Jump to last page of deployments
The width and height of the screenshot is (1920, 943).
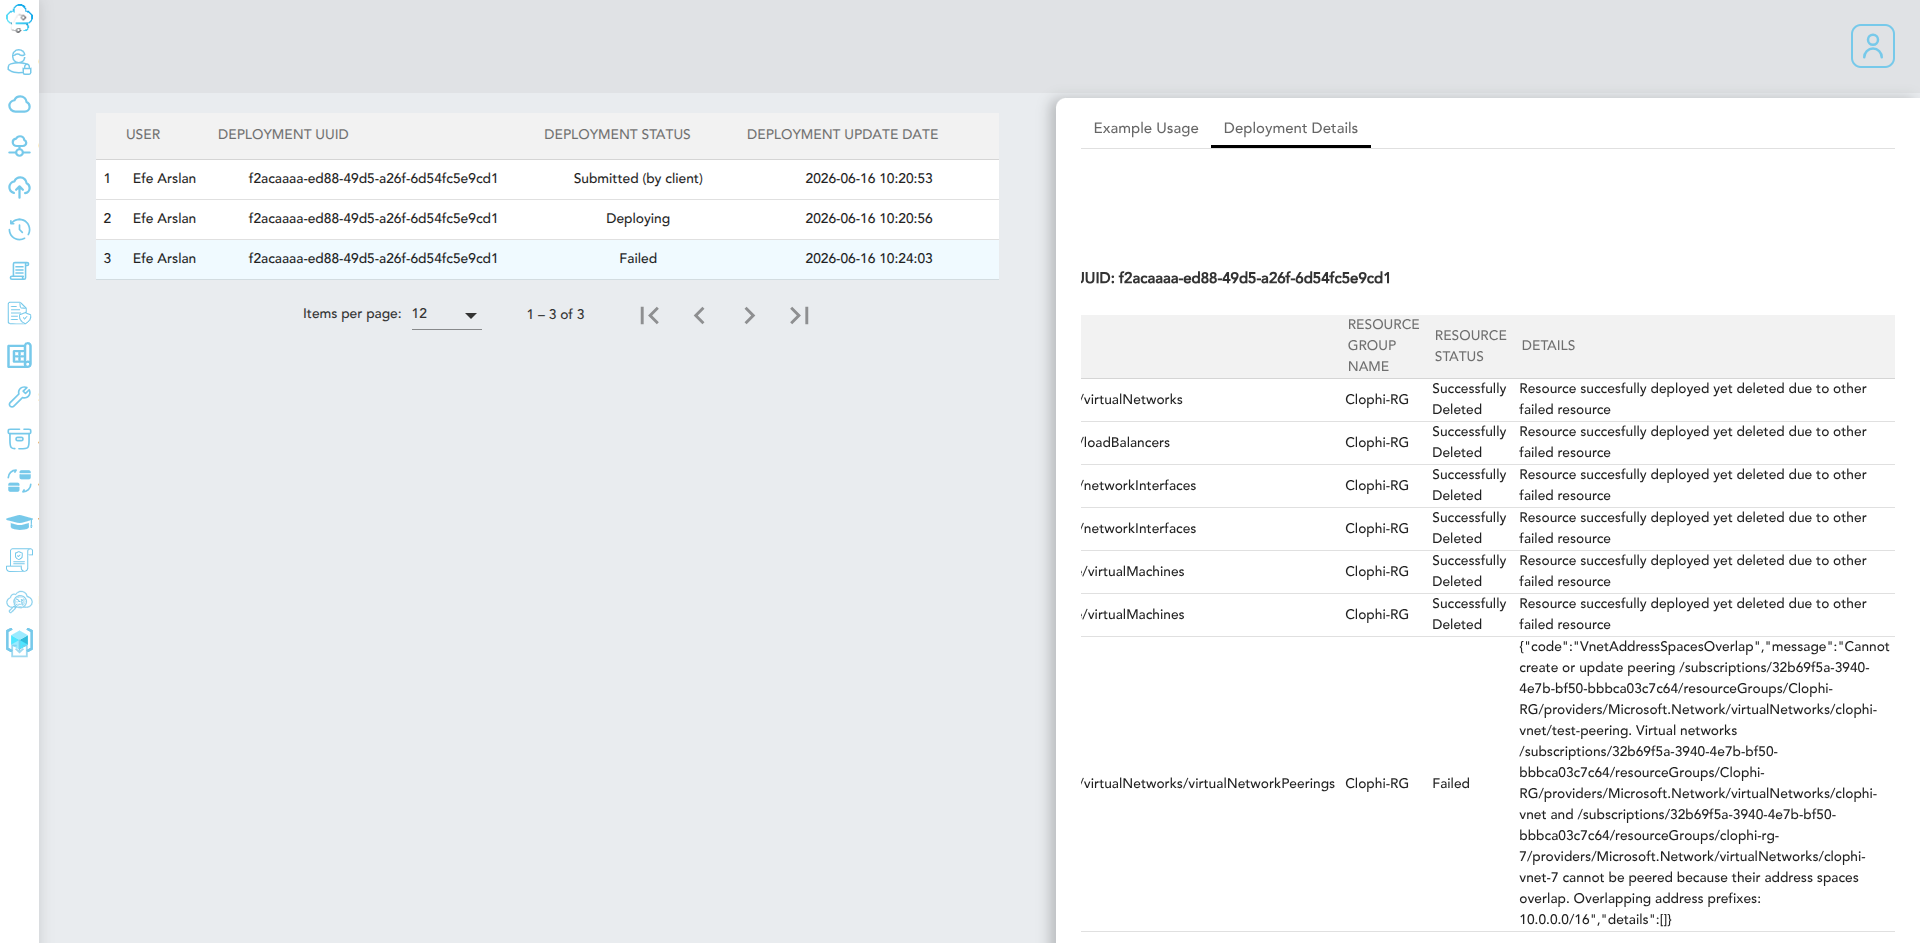[x=799, y=315]
